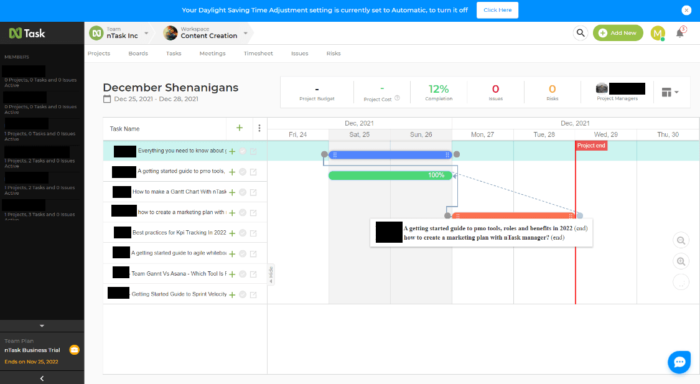Open the user profile avatar
This screenshot has height=384, width=700.
[x=658, y=33]
